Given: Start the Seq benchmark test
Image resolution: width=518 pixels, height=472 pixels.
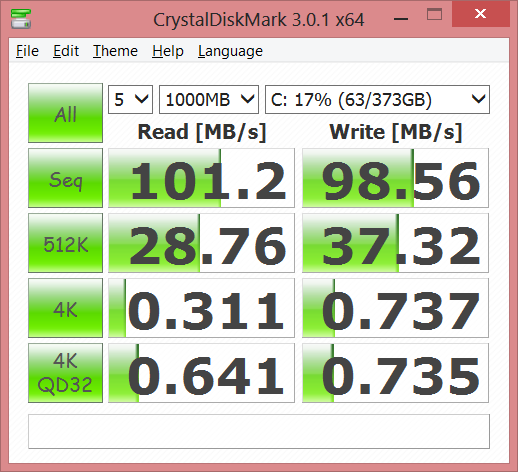Looking at the screenshot, I should point(65,178).
